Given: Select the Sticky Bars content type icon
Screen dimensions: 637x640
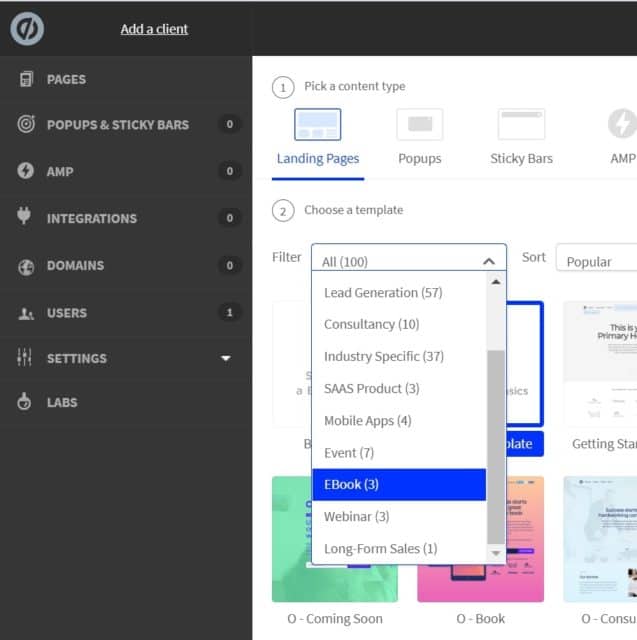Looking at the screenshot, I should tap(521, 124).
